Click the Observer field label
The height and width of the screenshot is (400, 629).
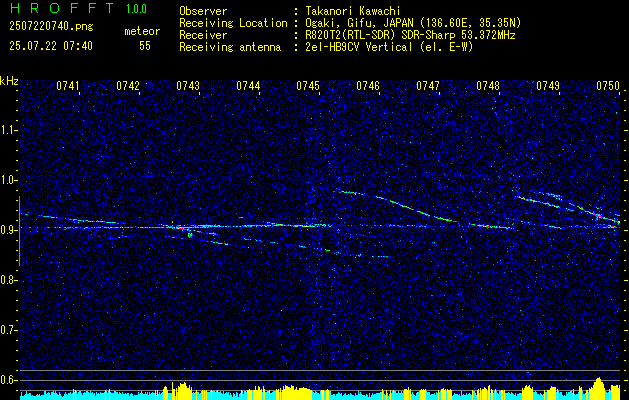click(203, 11)
